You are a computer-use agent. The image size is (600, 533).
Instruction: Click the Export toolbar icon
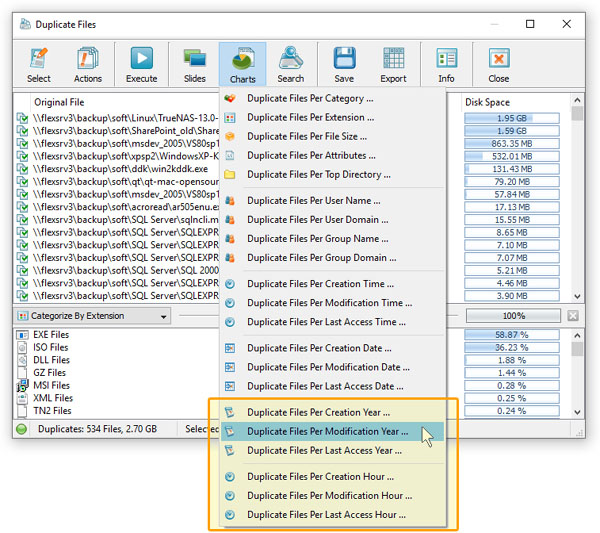[x=393, y=65]
